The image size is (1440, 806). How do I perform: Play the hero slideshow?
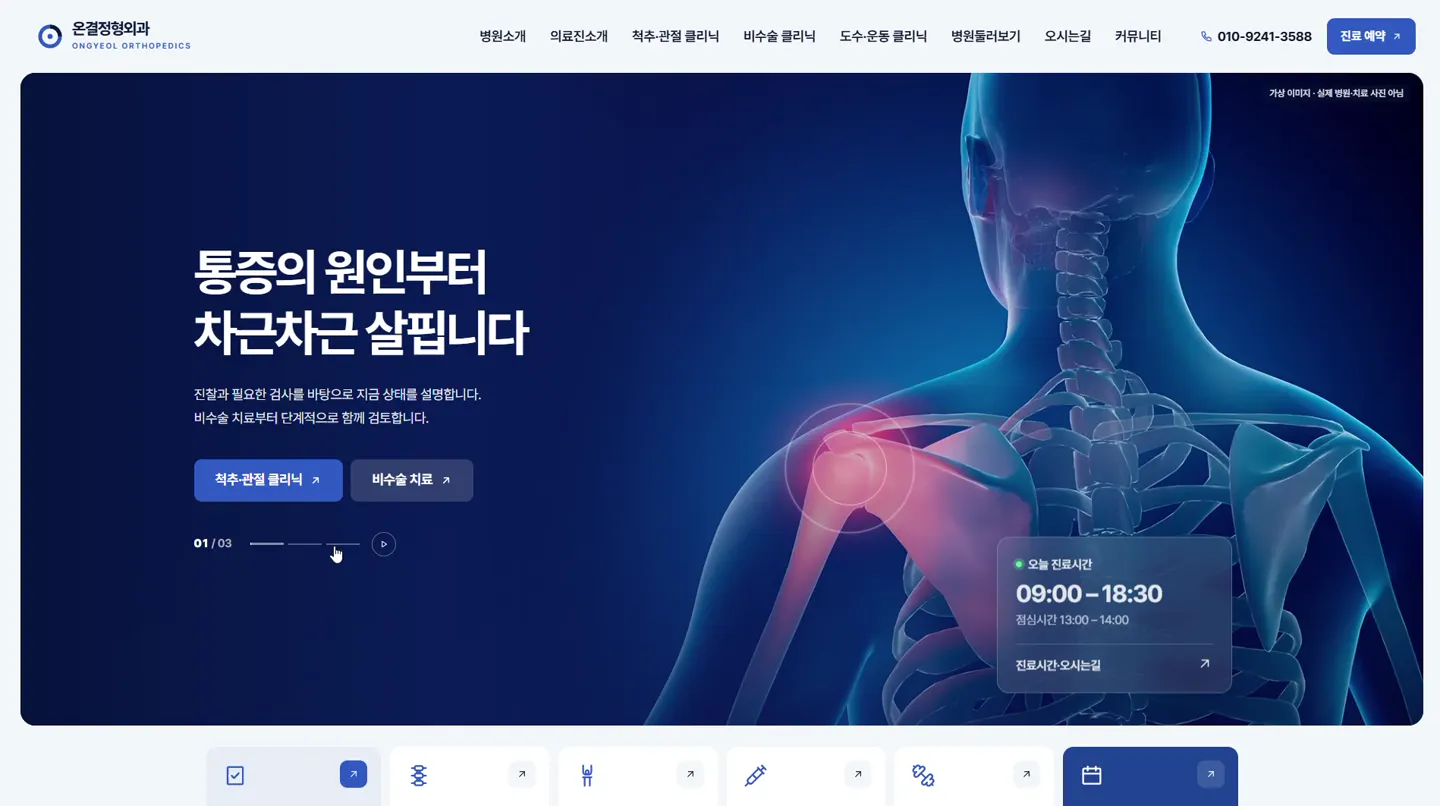pos(384,544)
